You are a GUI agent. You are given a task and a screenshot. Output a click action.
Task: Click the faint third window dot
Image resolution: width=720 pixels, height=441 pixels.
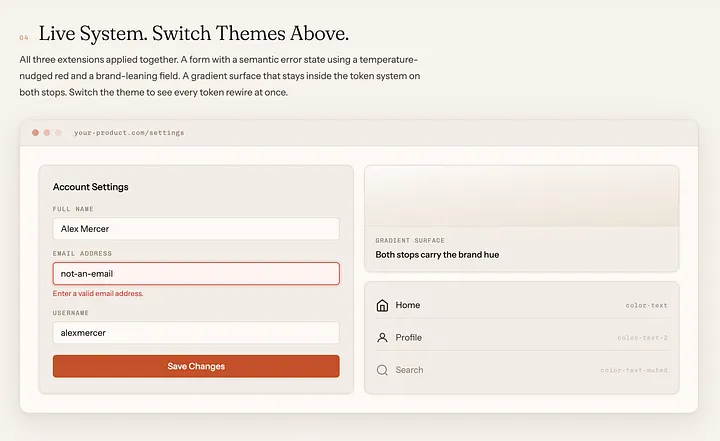click(58, 133)
